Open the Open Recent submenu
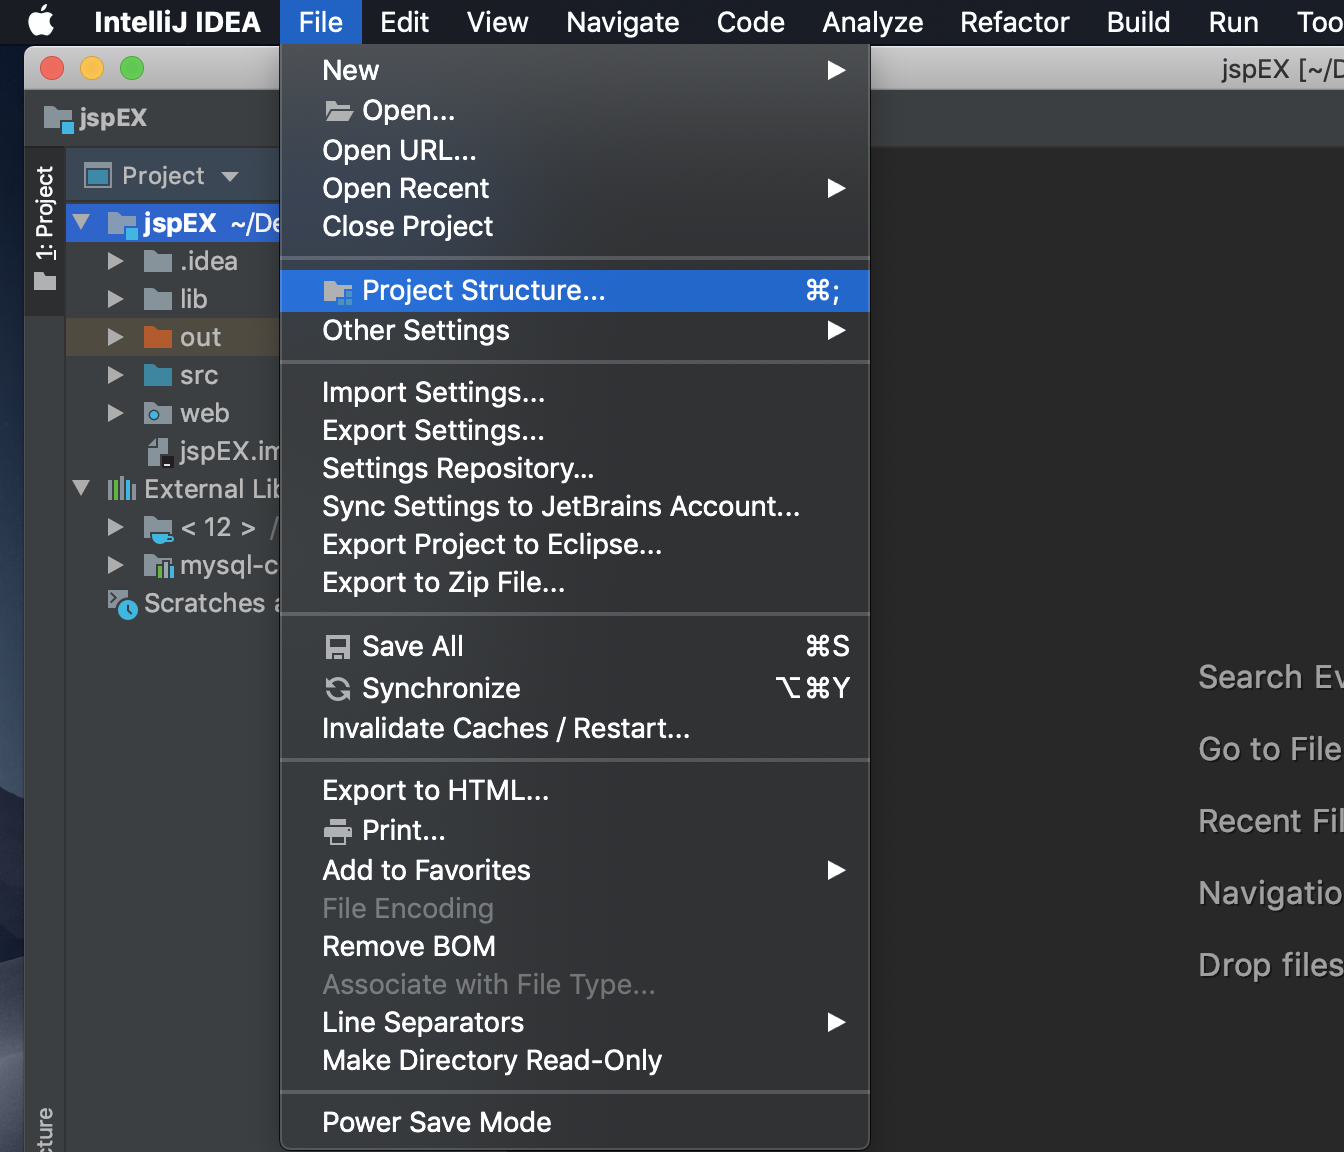This screenshot has width=1344, height=1152. coord(575,188)
